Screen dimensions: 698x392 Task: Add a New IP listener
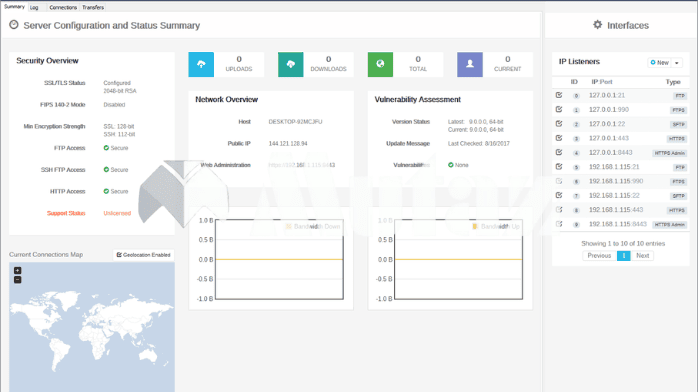(659, 63)
